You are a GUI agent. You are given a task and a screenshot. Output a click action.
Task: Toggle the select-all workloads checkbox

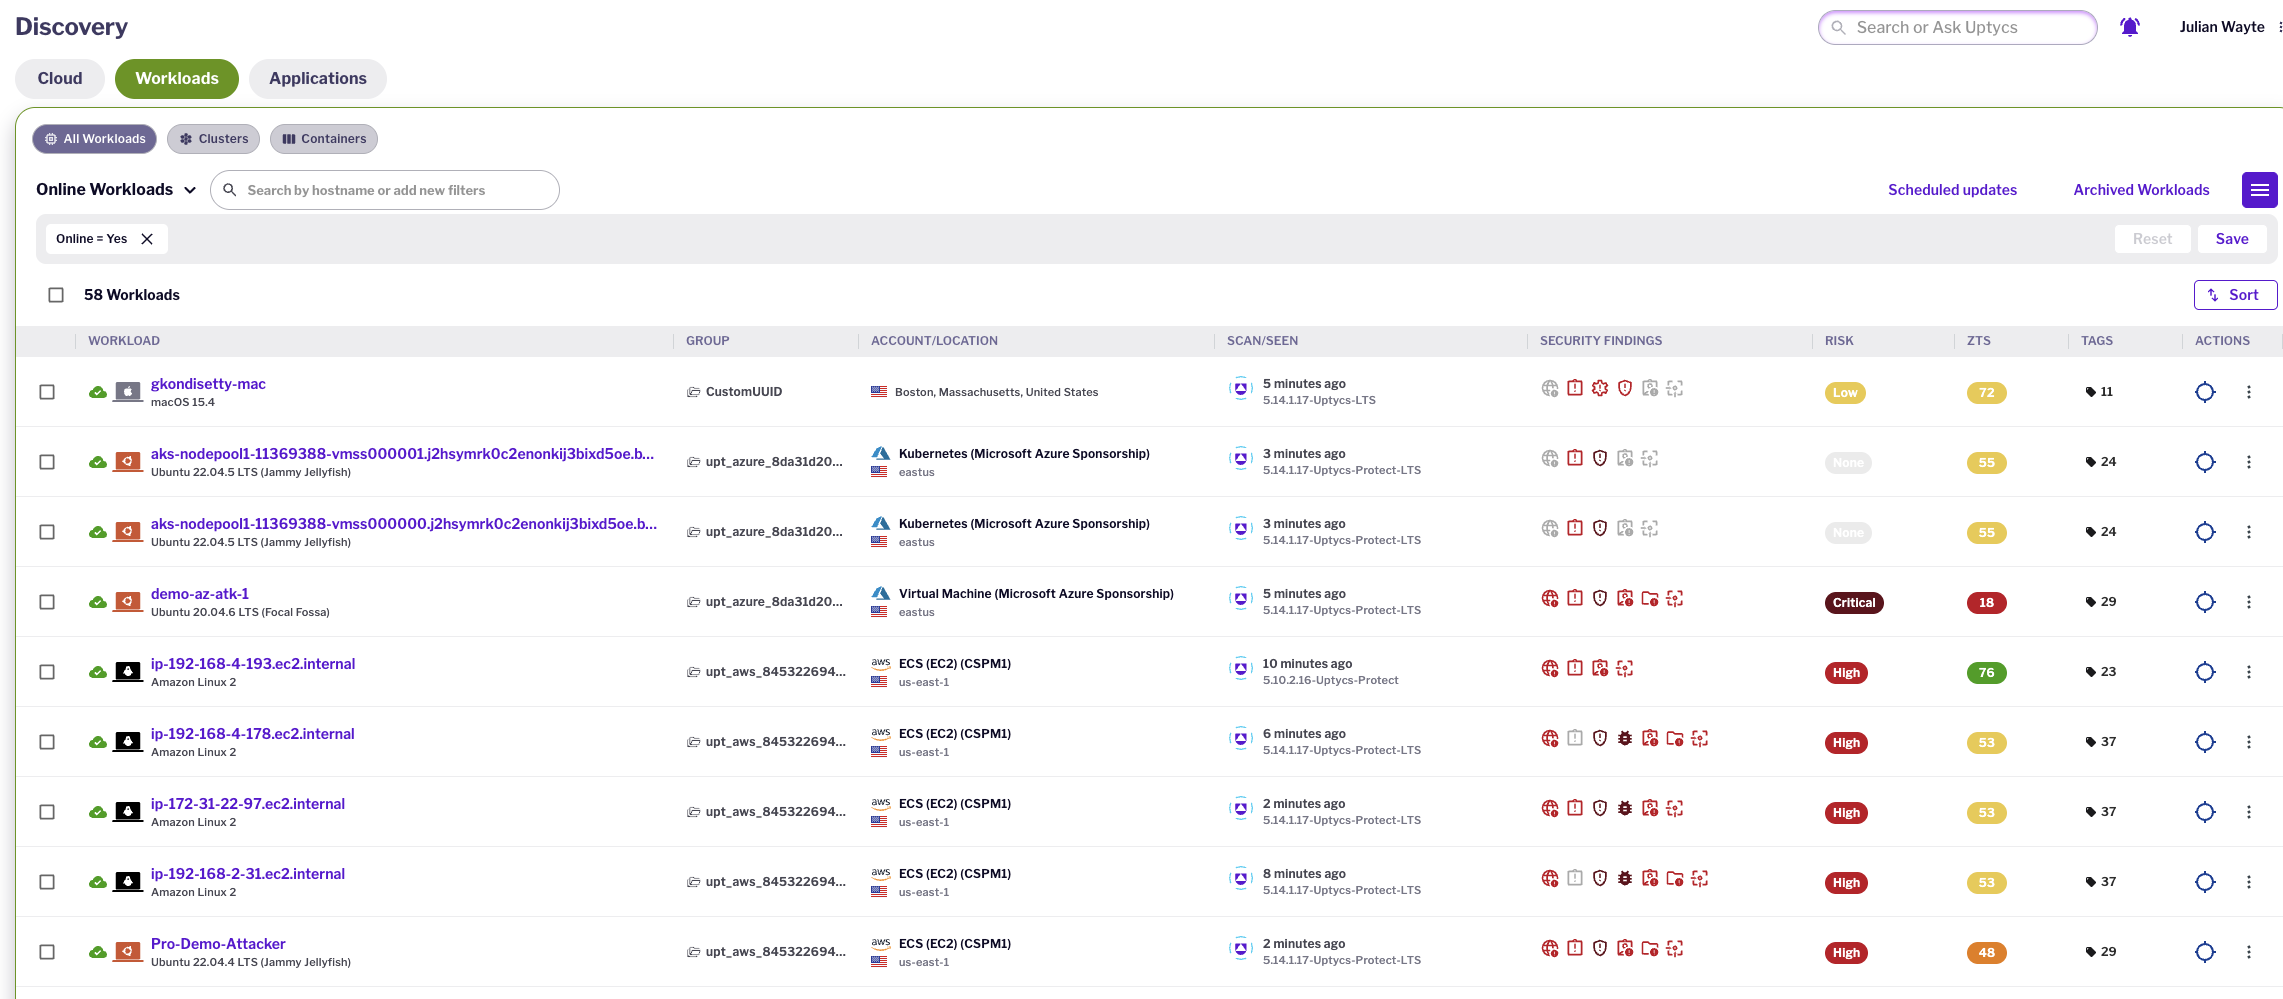click(x=56, y=294)
